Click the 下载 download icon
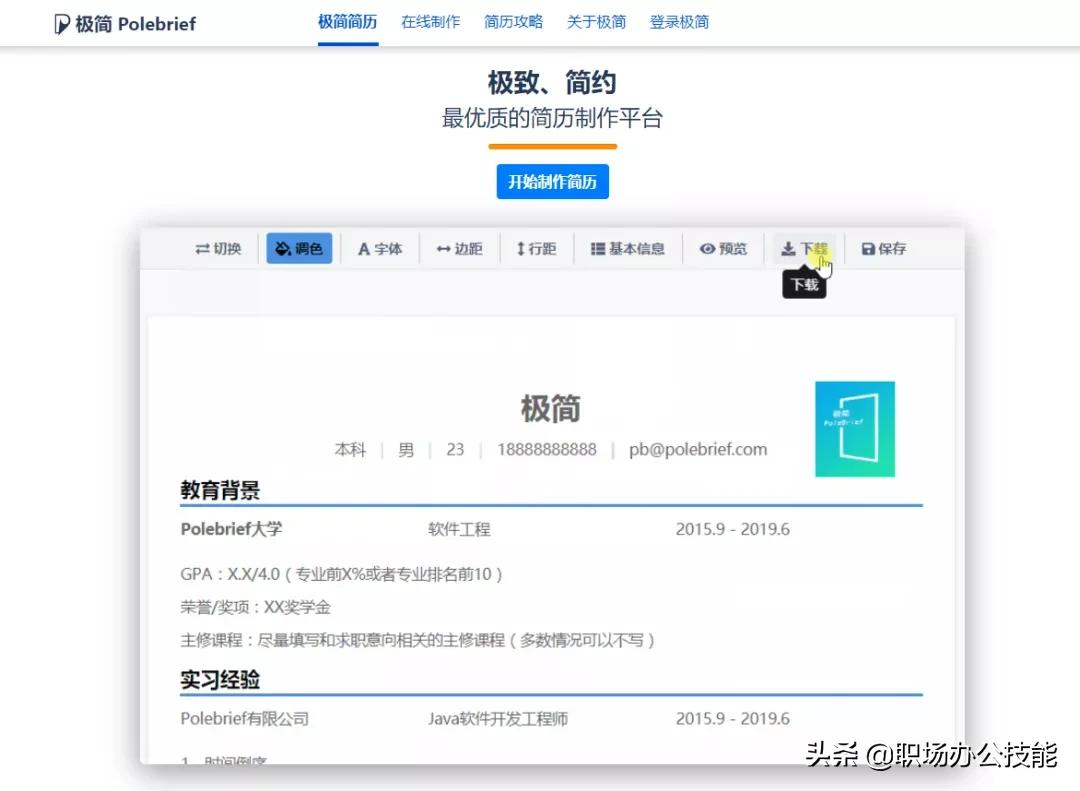1080x791 pixels. click(x=805, y=248)
